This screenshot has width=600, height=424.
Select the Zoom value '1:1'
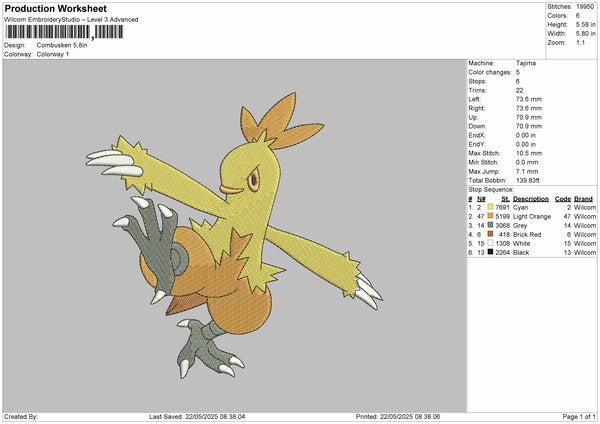pos(580,42)
